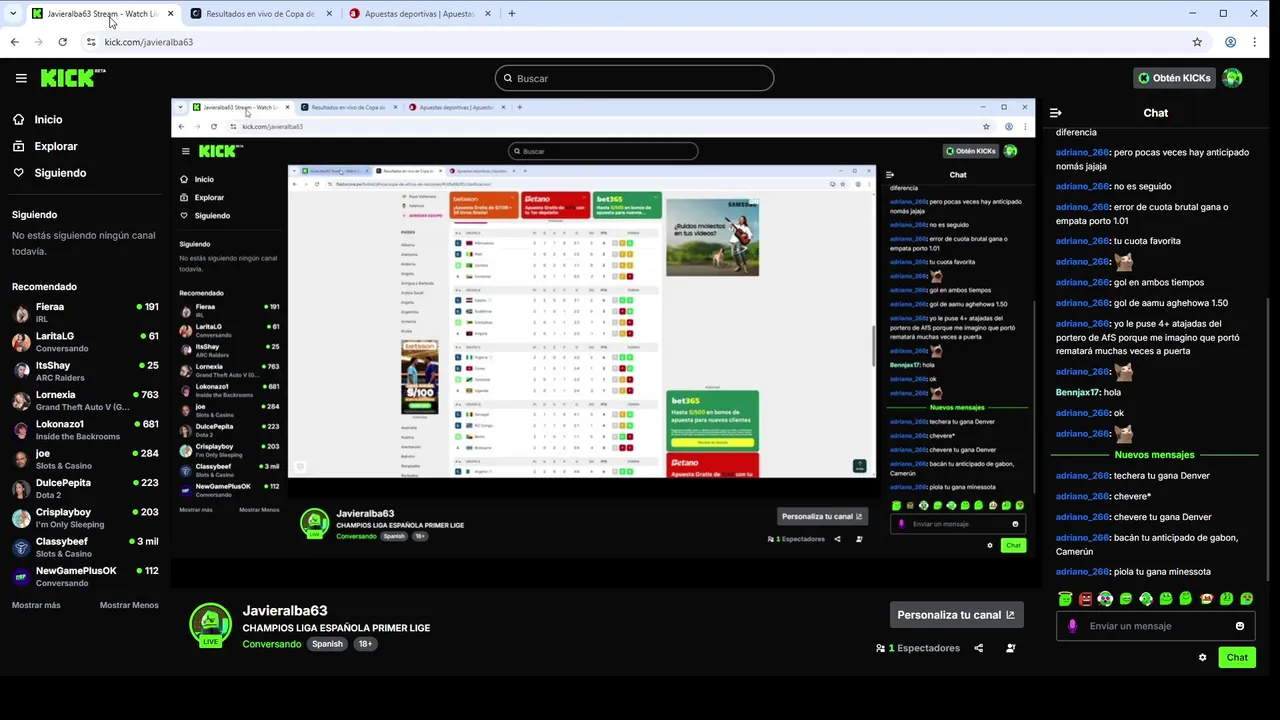1280x720 pixels.
Task: Click Mostrar Menos link
Action: (129, 605)
